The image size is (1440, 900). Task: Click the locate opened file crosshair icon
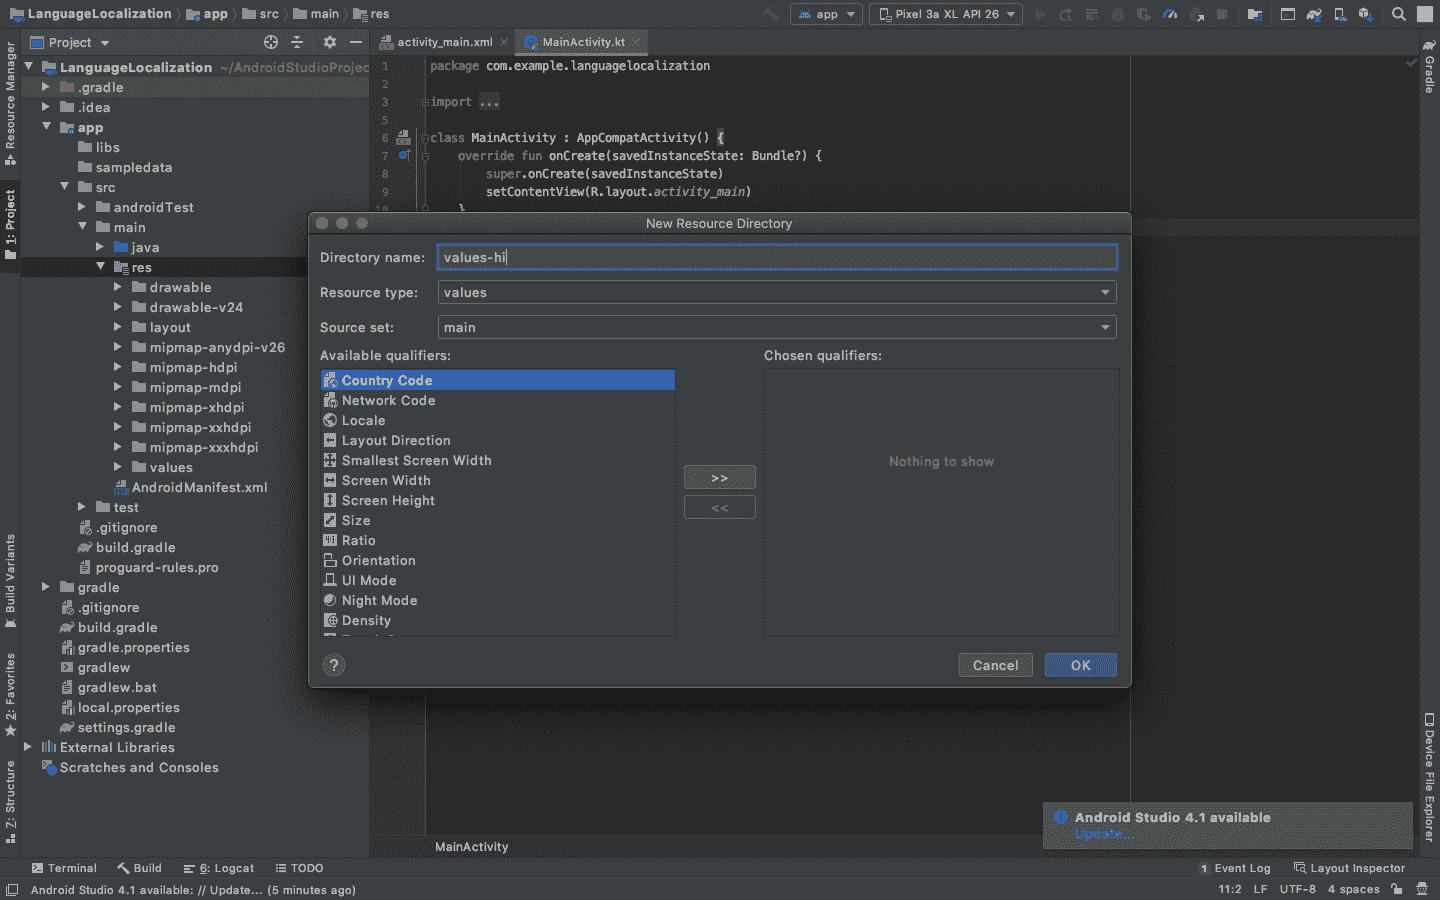[270, 42]
